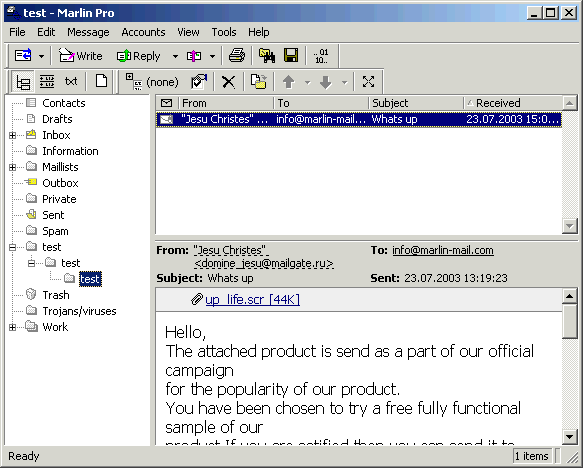
Task: Toggle the full-screen expand arrows icon
Action: click(368, 82)
